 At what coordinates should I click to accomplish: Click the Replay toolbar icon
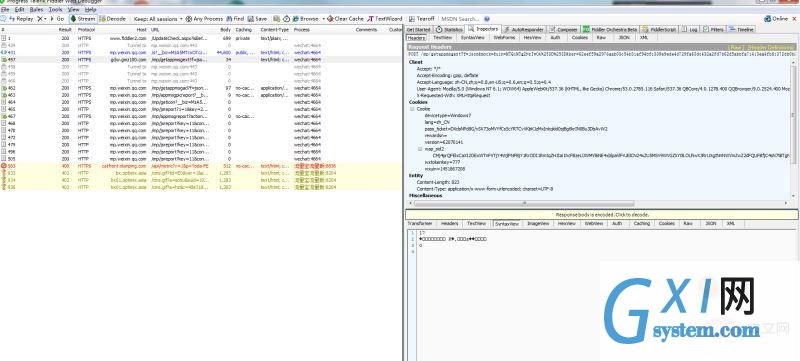tap(11, 19)
